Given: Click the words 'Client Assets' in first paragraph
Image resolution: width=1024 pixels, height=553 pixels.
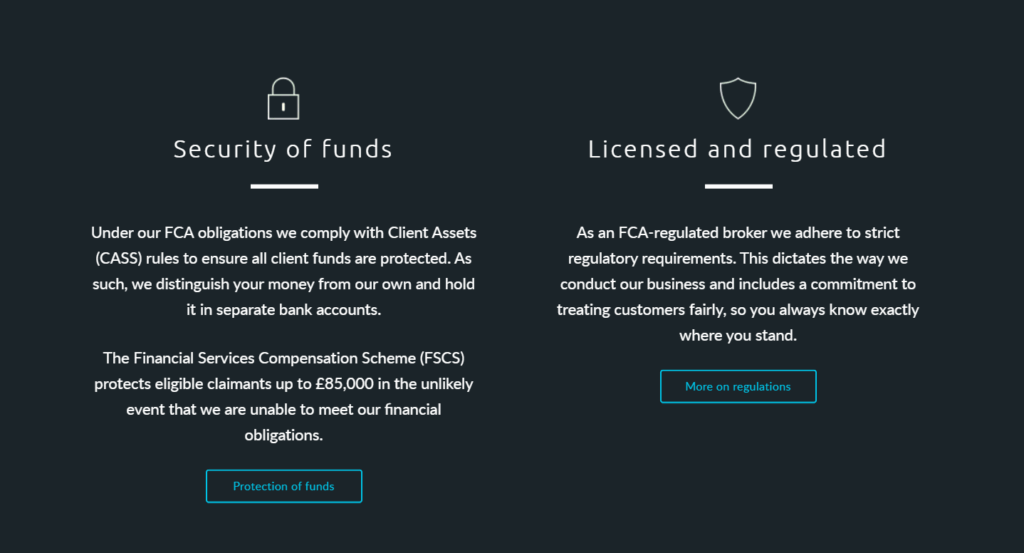Looking at the screenshot, I should pyautogui.click(x=432, y=232).
